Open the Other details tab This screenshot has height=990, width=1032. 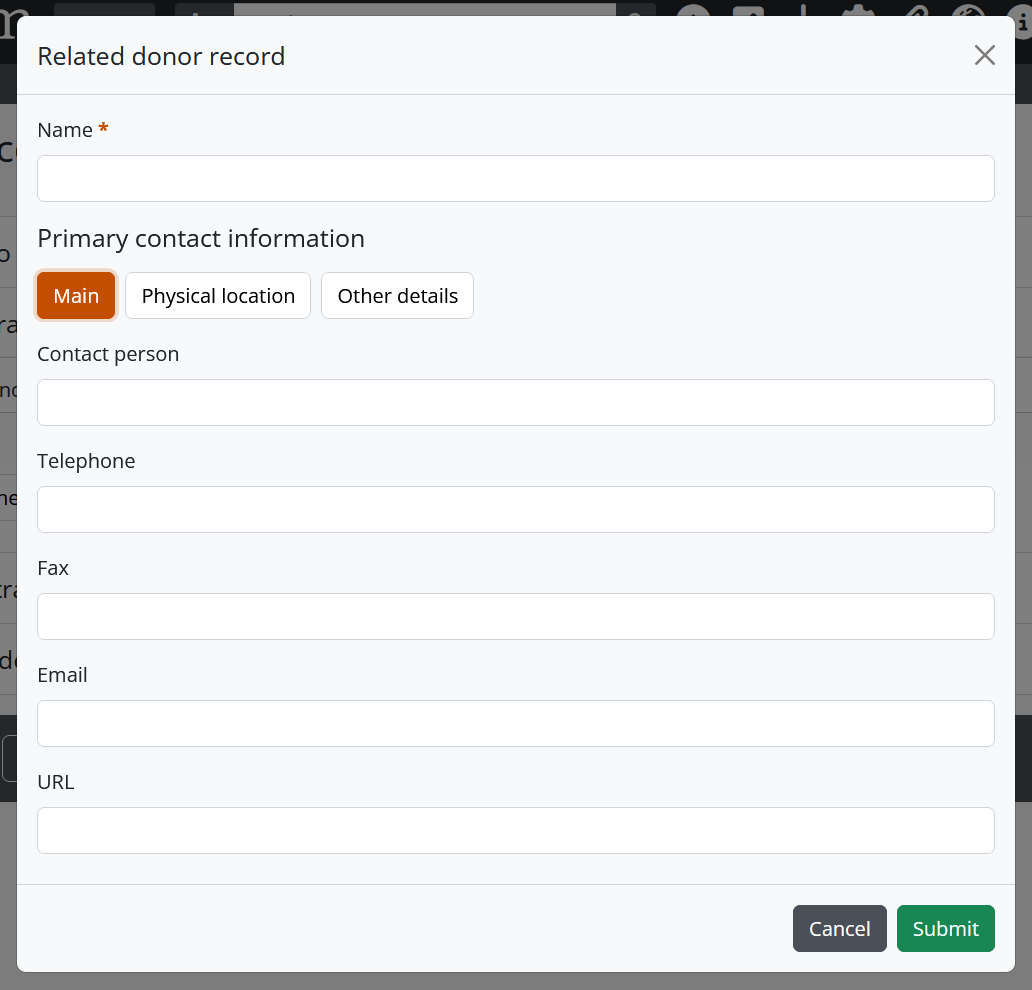click(397, 296)
